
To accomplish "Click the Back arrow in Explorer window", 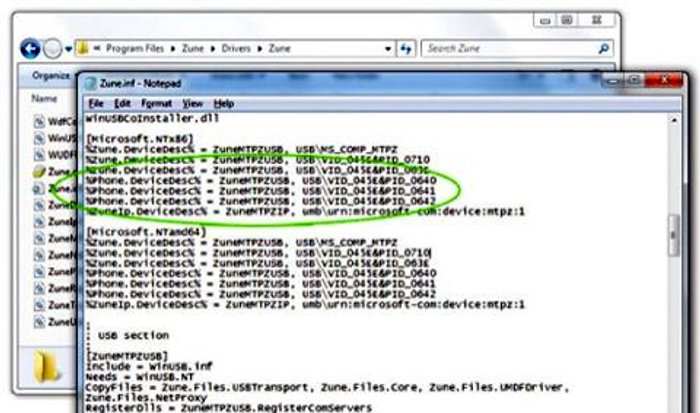I will pyautogui.click(x=30, y=48).
